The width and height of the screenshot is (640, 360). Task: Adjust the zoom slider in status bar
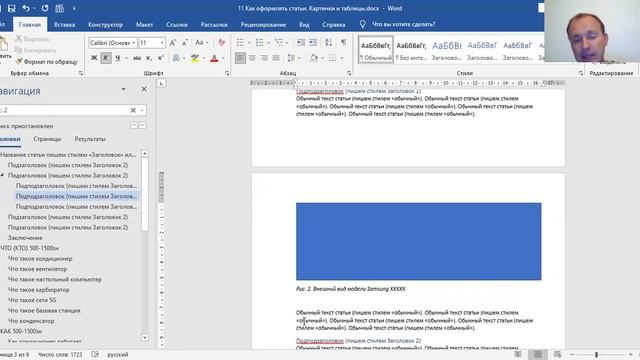pyautogui.click(x=596, y=355)
